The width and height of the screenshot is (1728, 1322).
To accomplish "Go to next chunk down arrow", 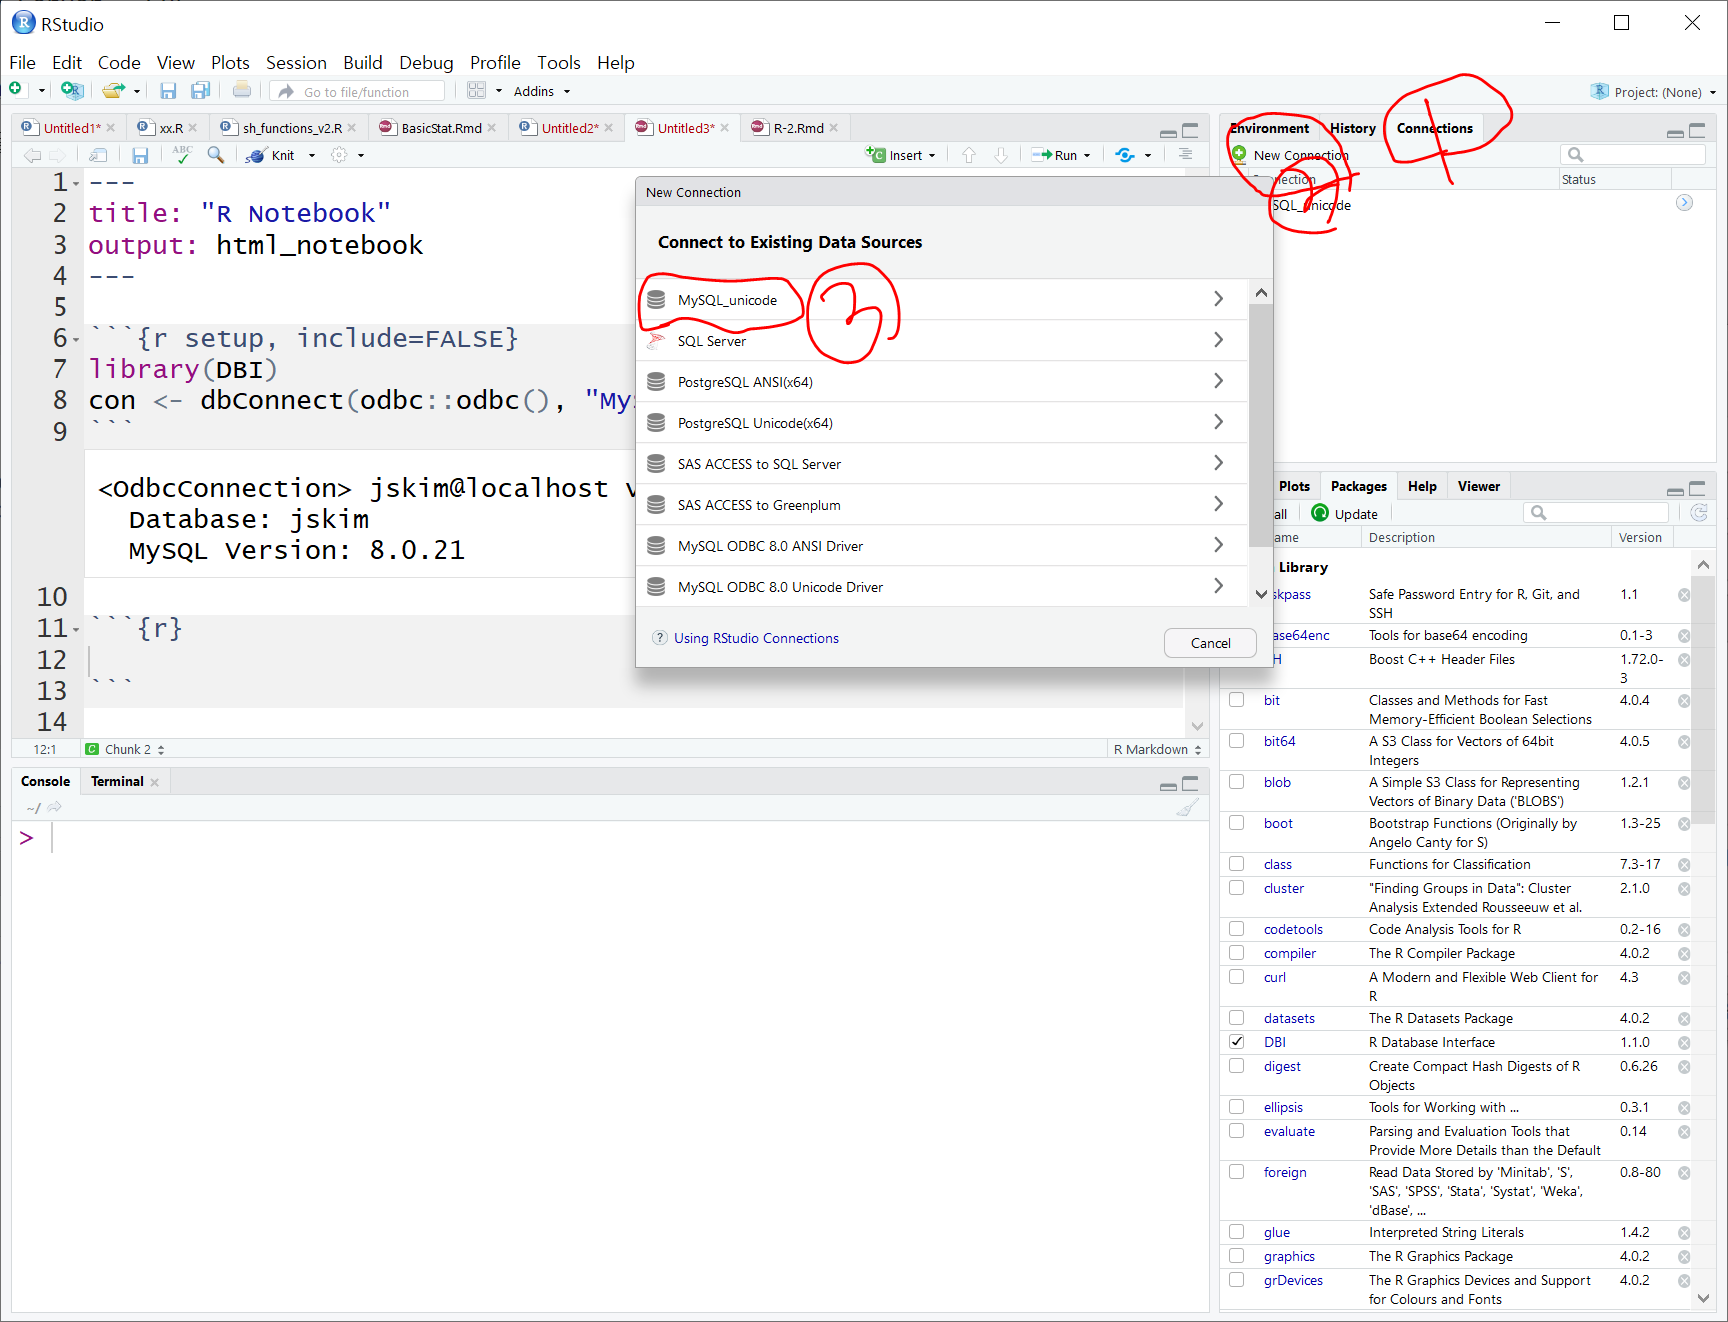I will [1001, 155].
